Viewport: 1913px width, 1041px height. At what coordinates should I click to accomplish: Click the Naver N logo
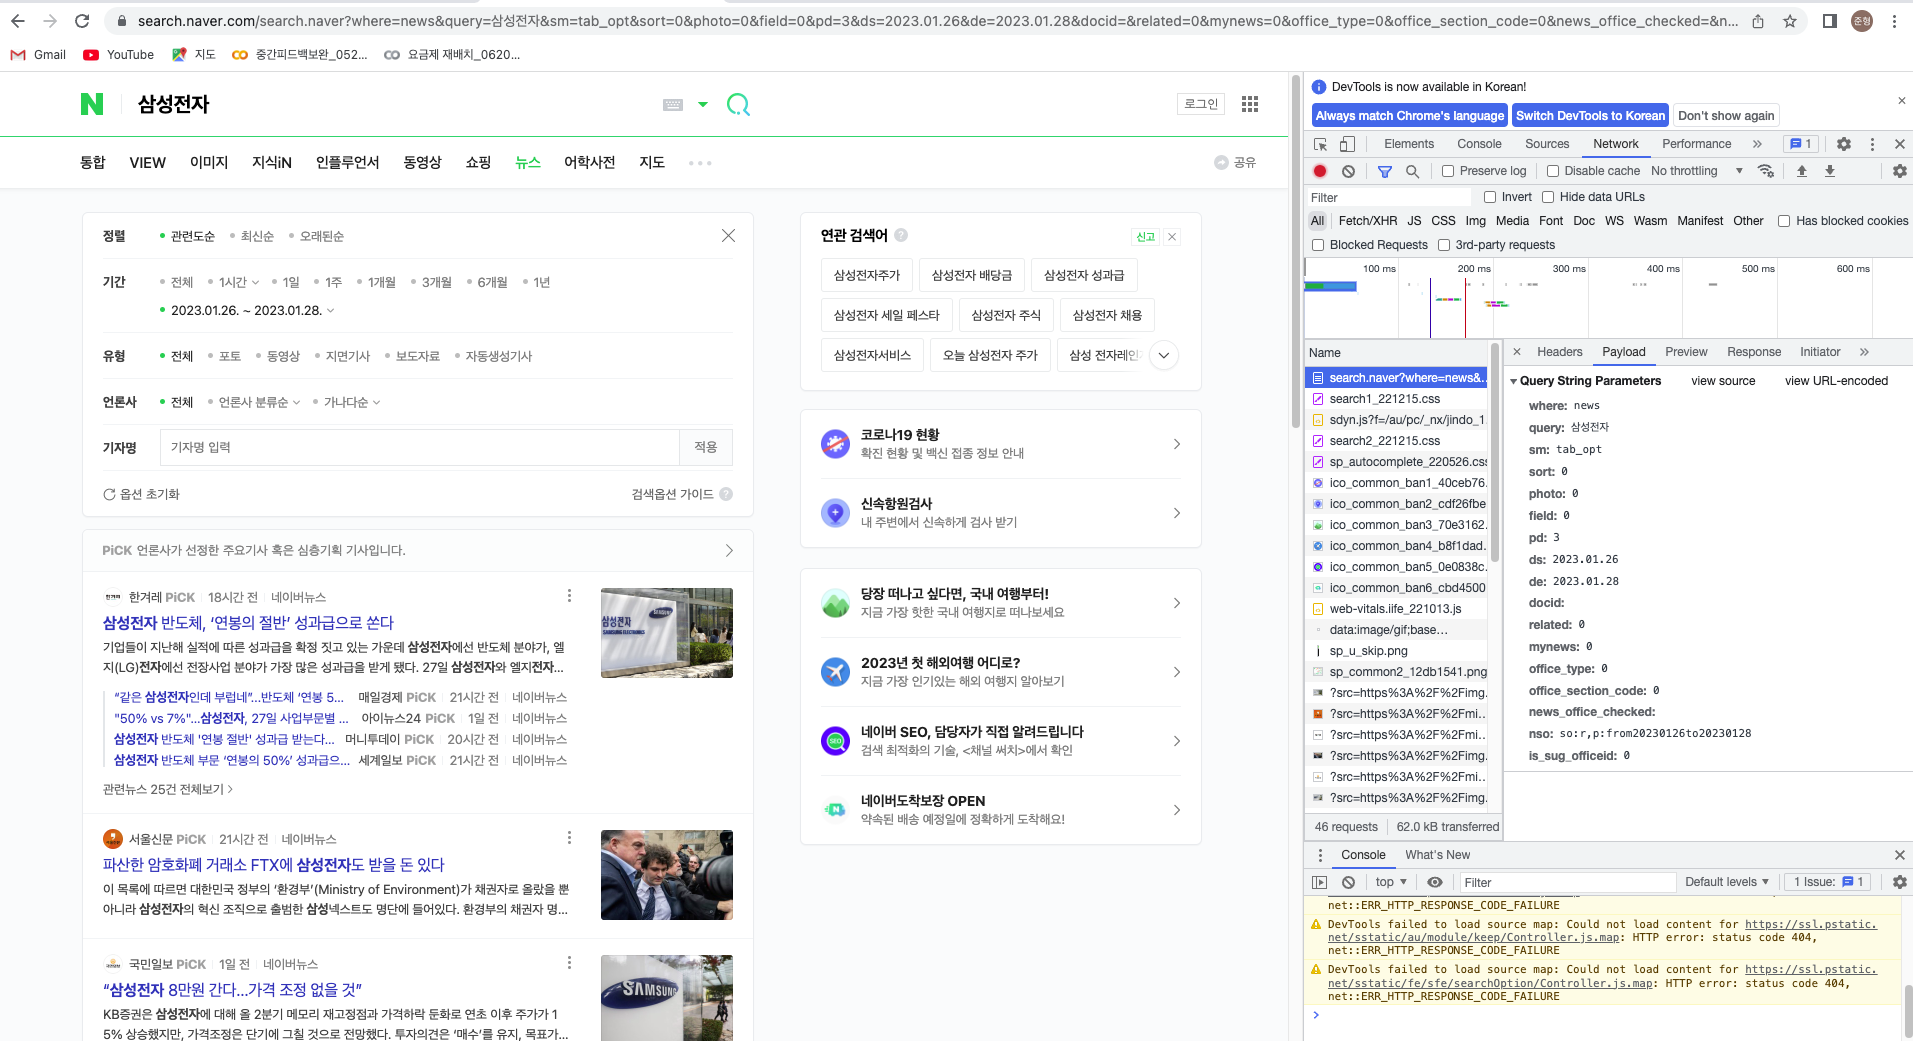tap(92, 104)
